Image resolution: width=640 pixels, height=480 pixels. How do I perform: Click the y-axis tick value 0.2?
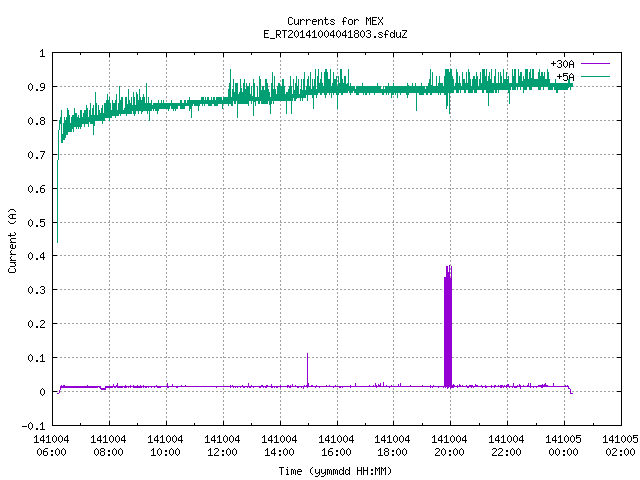click(x=36, y=324)
